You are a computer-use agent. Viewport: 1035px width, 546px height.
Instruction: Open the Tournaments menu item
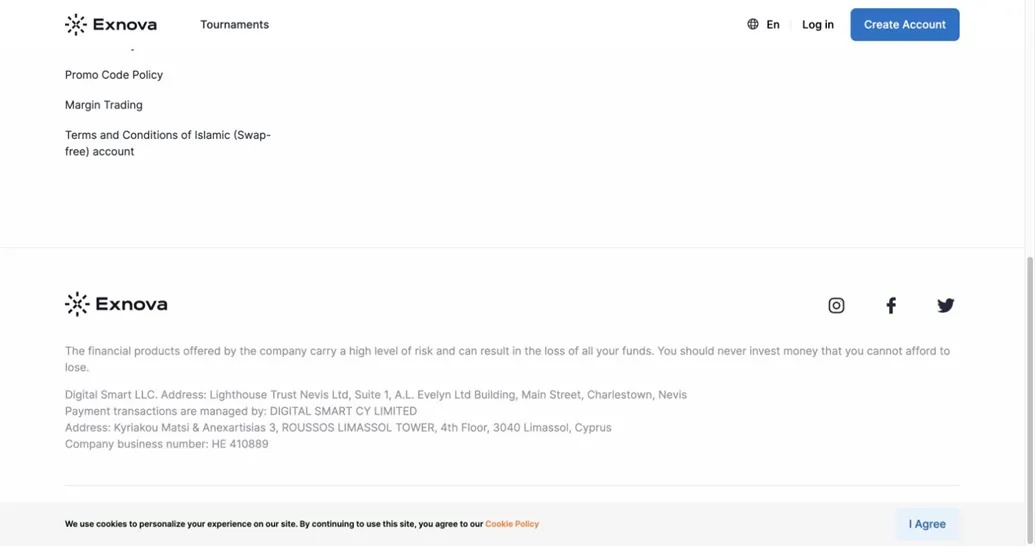point(234,24)
